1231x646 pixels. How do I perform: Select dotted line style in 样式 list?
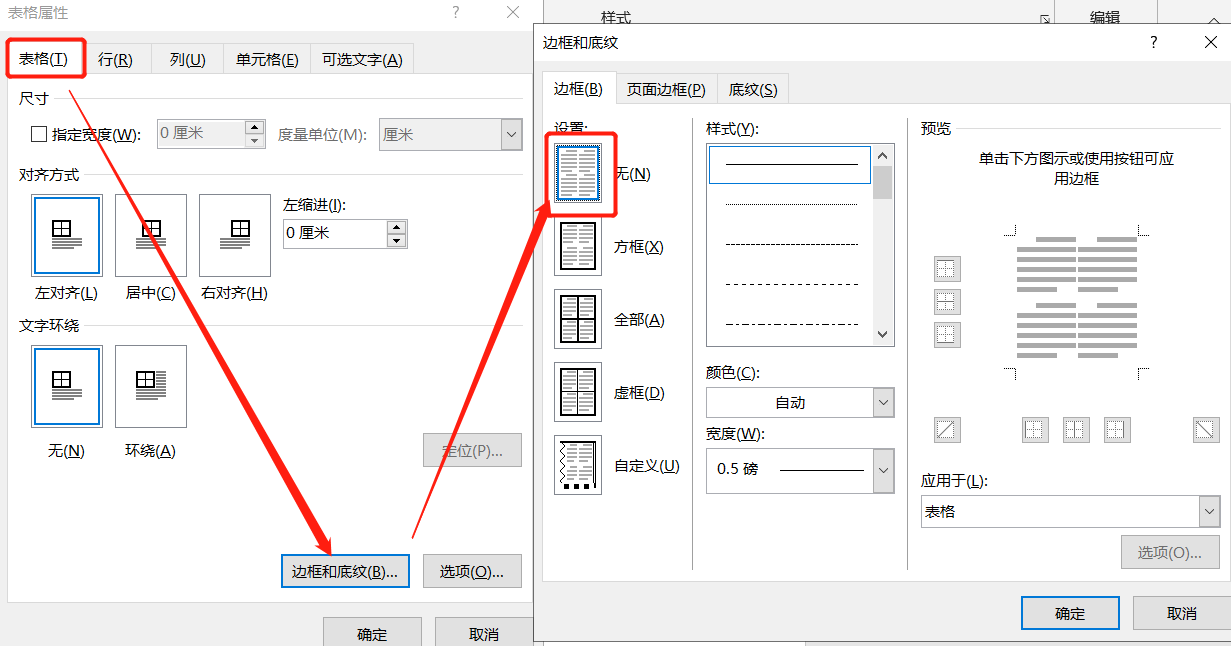(790, 204)
